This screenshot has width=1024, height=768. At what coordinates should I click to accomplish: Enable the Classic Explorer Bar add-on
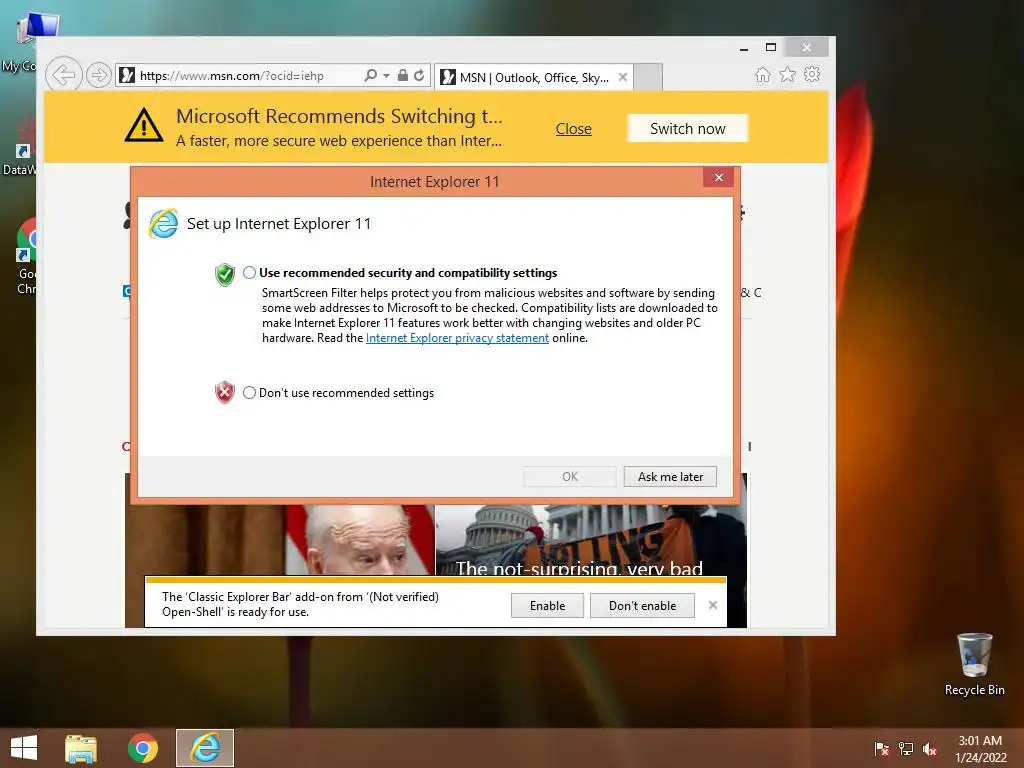pyautogui.click(x=547, y=605)
